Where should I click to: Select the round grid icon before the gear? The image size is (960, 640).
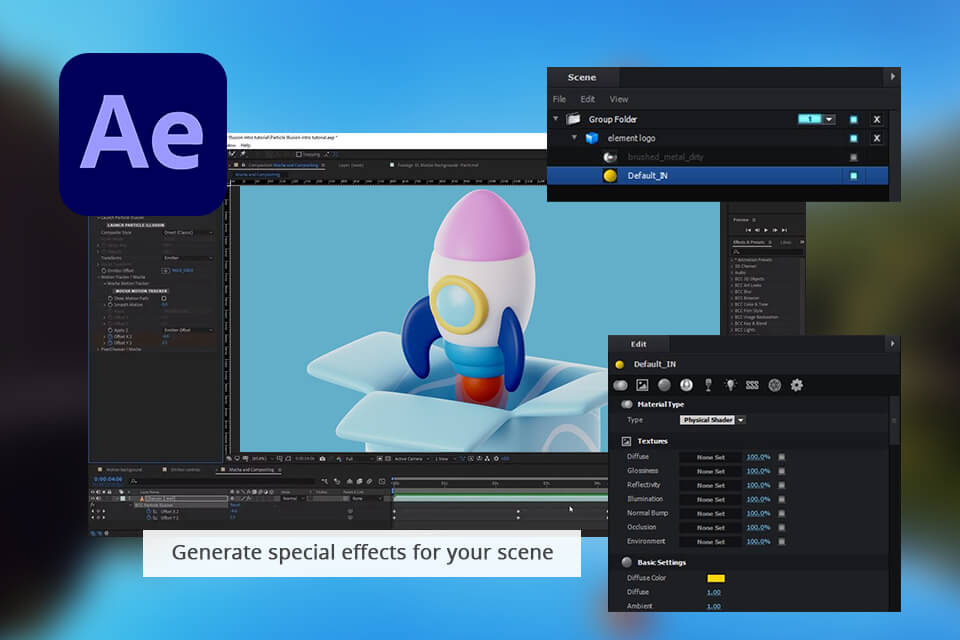(774, 385)
